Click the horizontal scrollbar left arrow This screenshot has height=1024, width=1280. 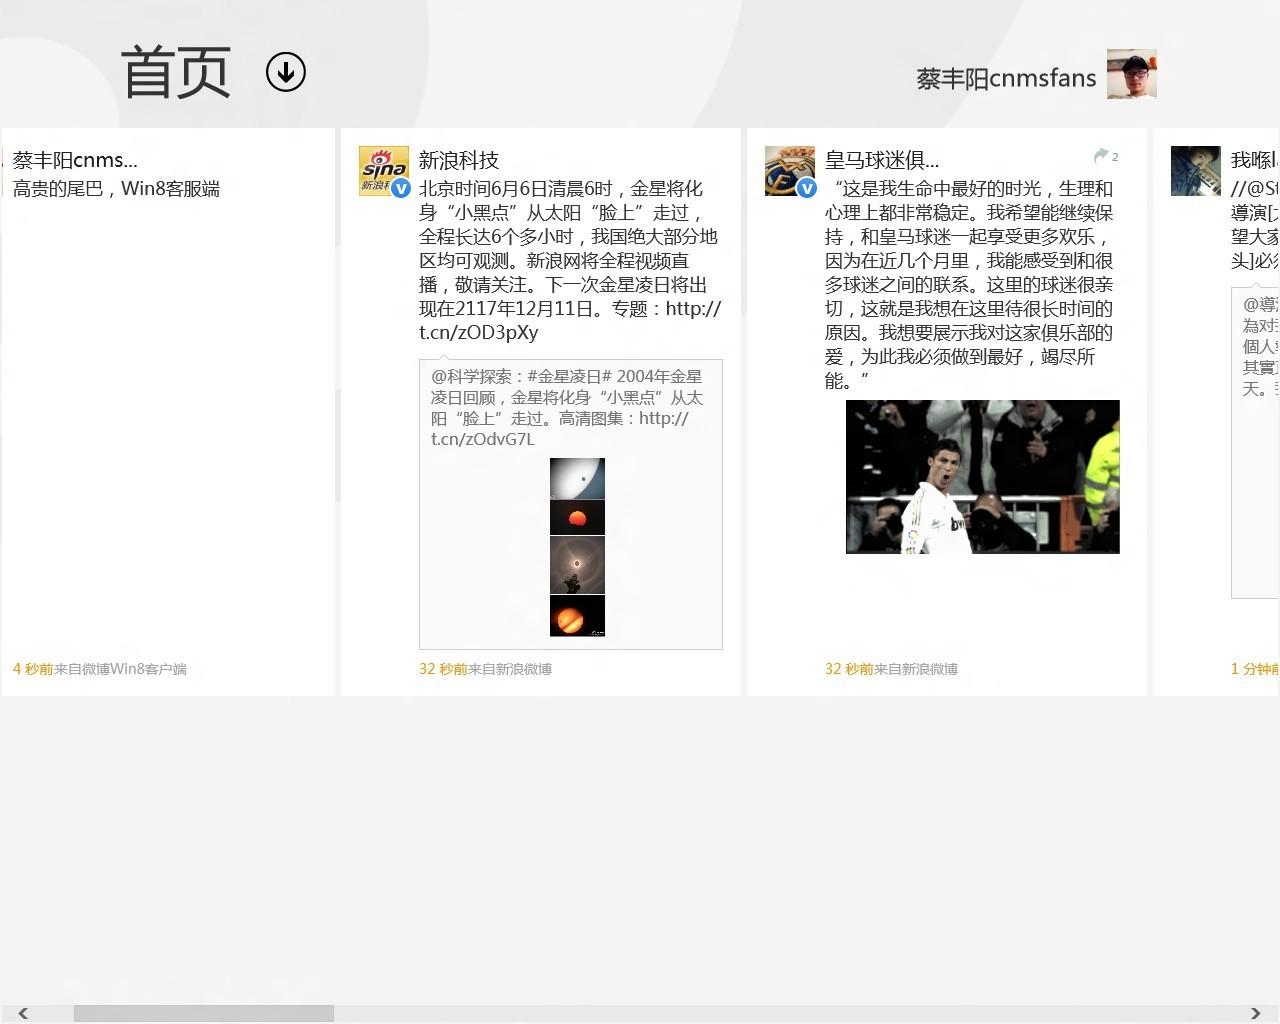[23, 1014]
